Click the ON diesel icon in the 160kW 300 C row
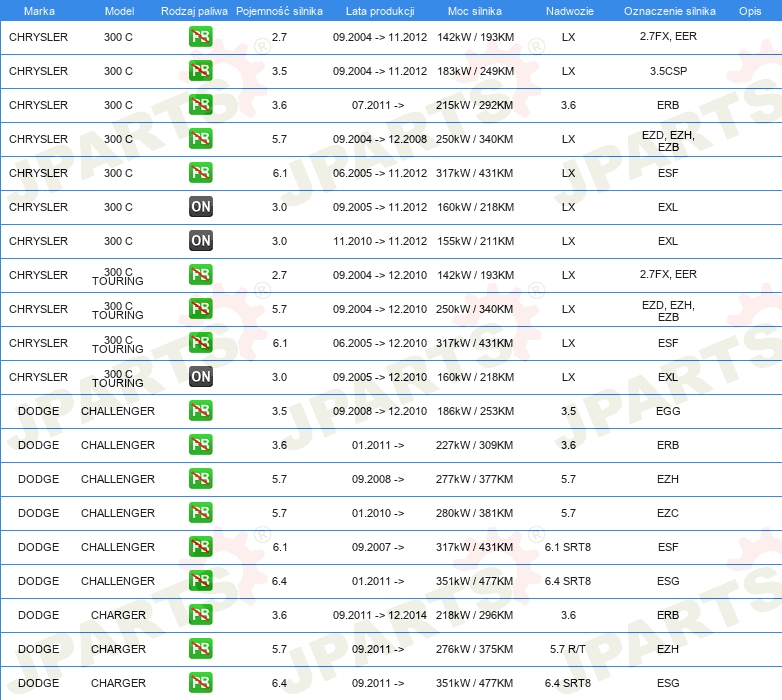Screen dimensions: 782x700 tap(201, 207)
